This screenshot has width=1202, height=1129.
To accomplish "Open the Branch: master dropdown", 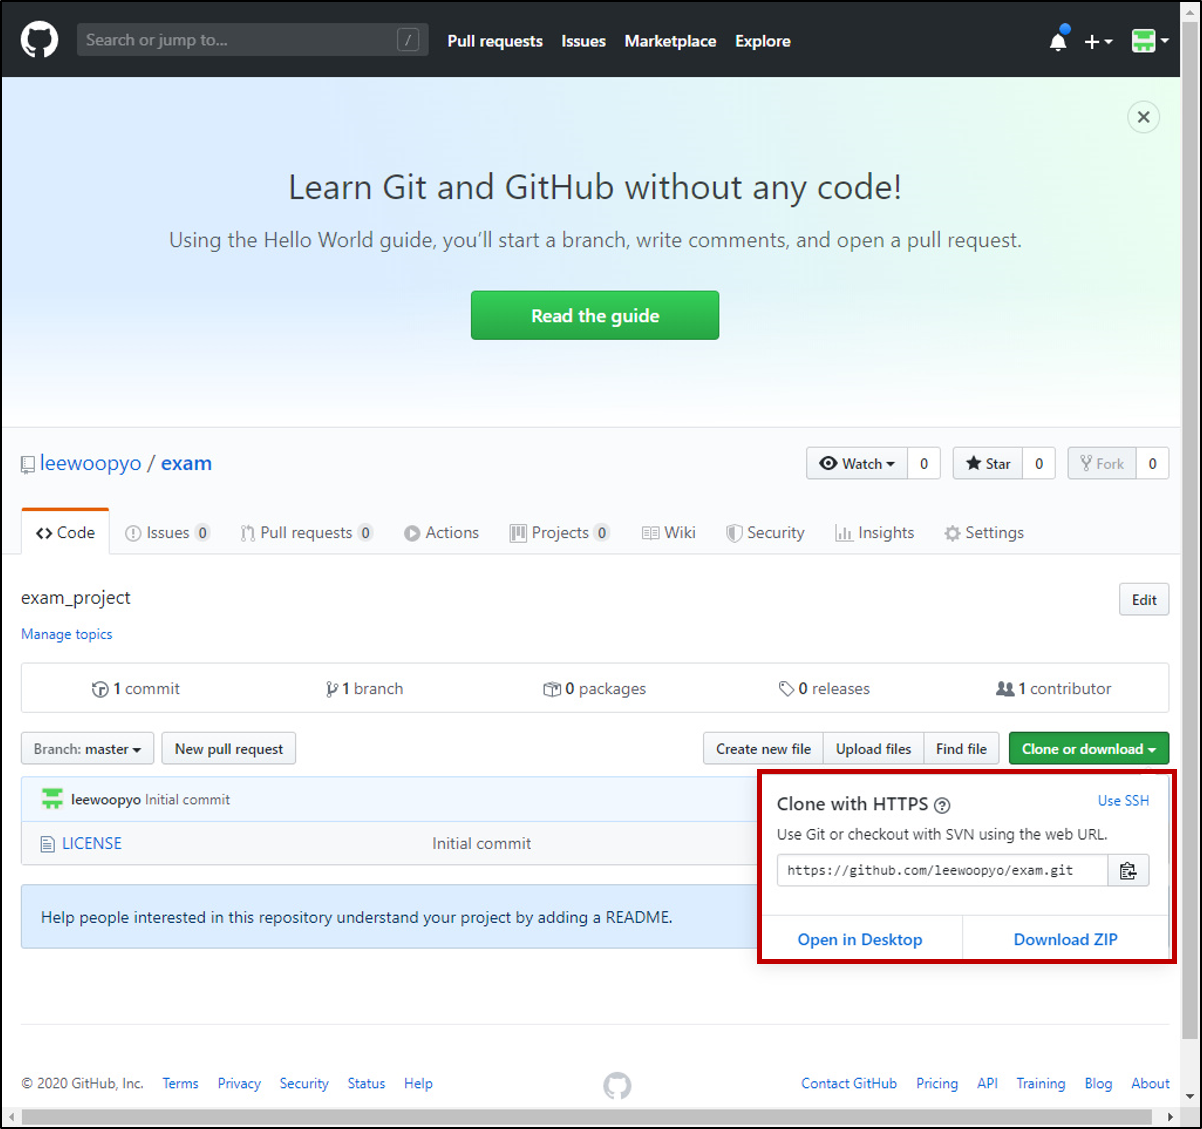I will (x=87, y=749).
